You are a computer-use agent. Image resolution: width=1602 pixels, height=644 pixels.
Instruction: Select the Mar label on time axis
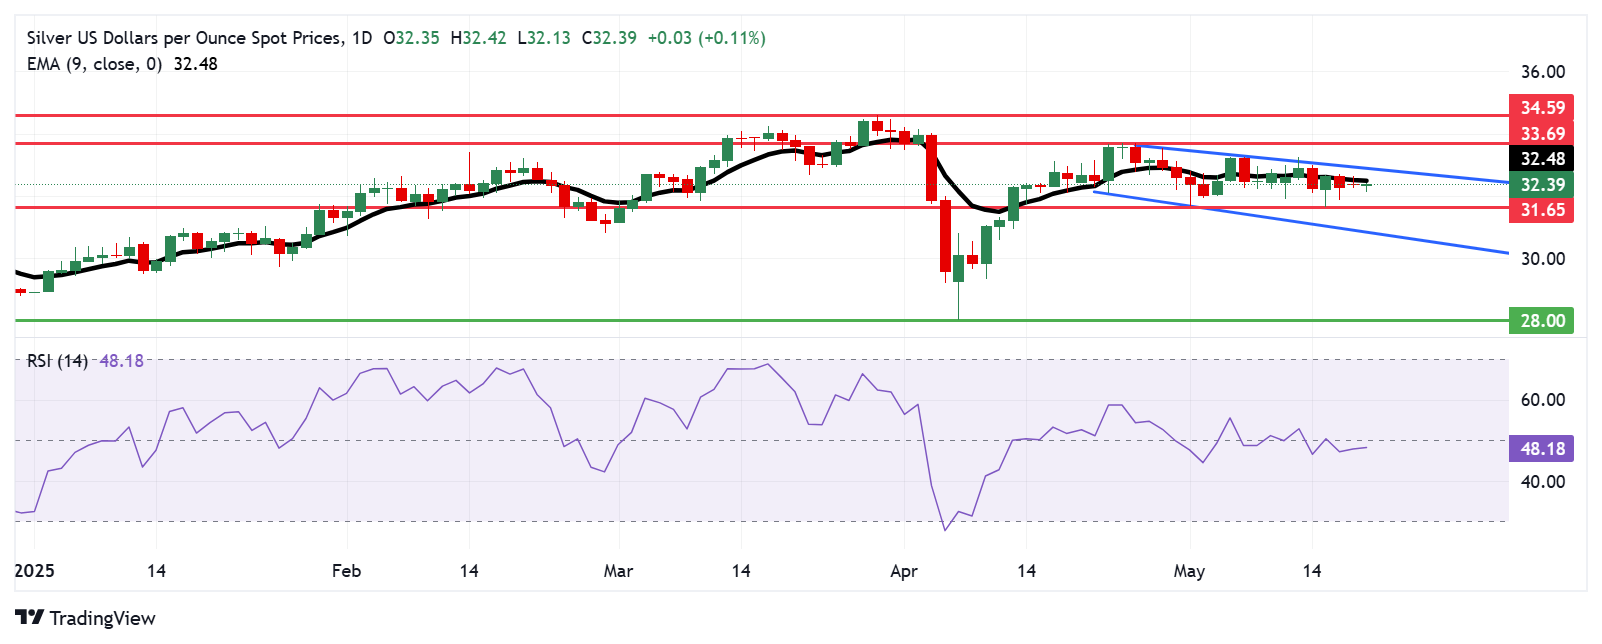(x=618, y=571)
